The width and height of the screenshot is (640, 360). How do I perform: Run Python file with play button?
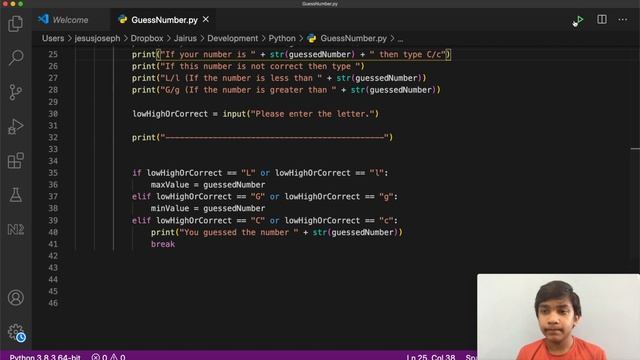tap(580, 20)
